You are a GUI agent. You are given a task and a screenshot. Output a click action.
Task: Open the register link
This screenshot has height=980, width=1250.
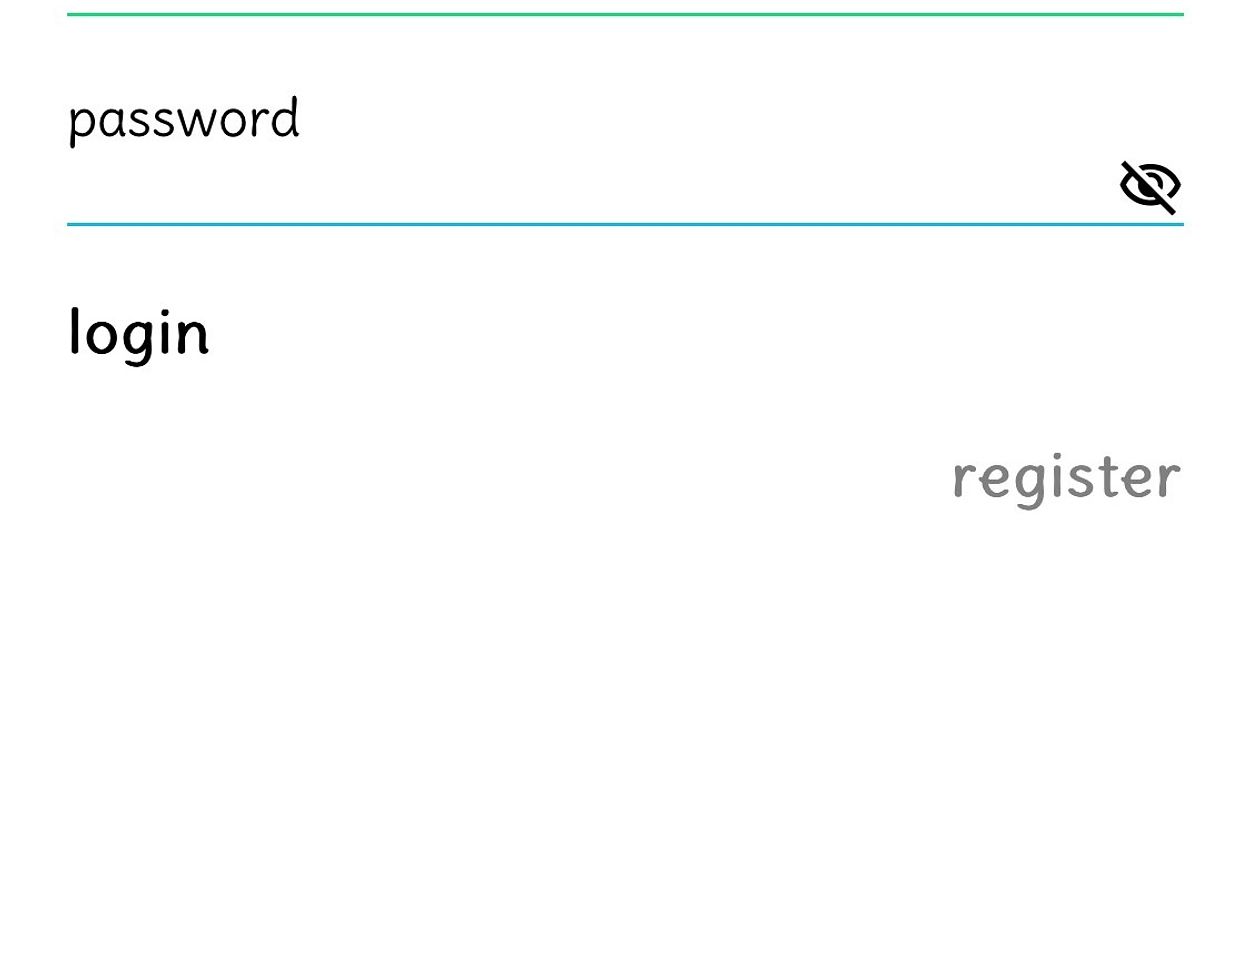pyautogui.click(x=1066, y=478)
